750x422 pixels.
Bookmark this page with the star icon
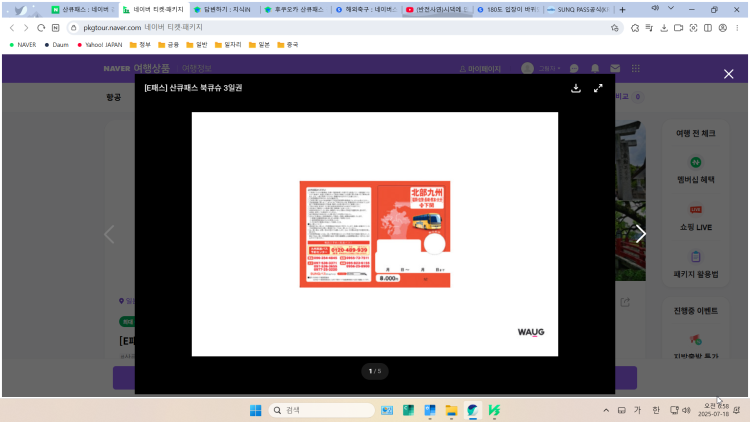click(x=615, y=28)
